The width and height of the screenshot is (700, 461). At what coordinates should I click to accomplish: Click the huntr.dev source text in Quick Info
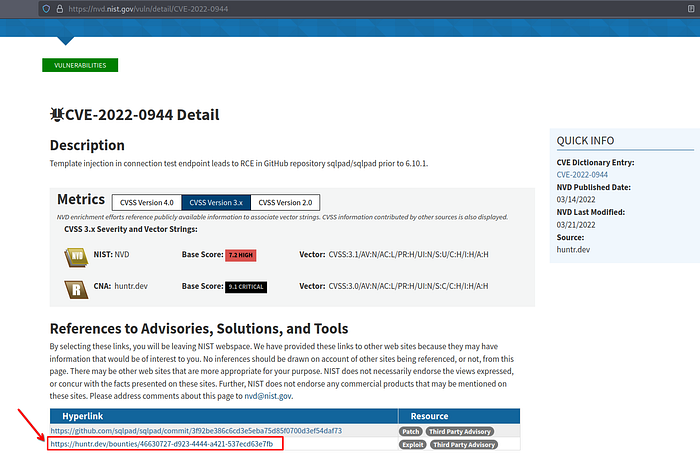point(573,249)
